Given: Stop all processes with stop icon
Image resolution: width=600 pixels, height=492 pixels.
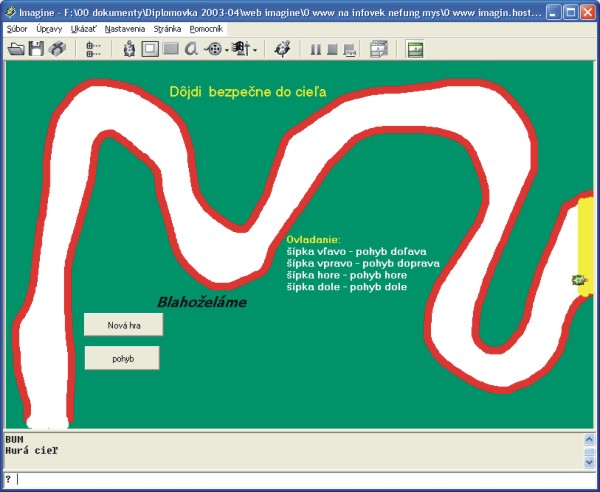Looking at the screenshot, I should point(333,49).
